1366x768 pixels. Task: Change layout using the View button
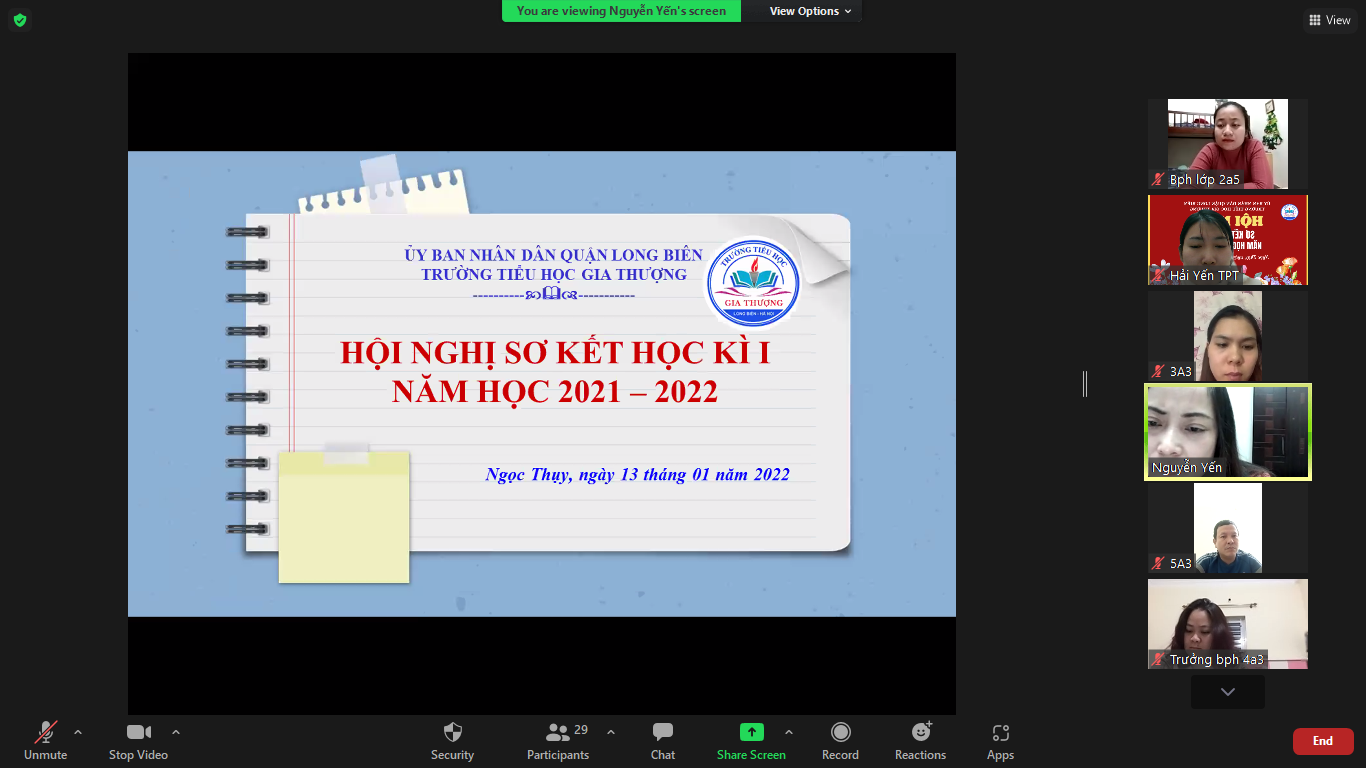pyautogui.click(x=1329, y=20)
